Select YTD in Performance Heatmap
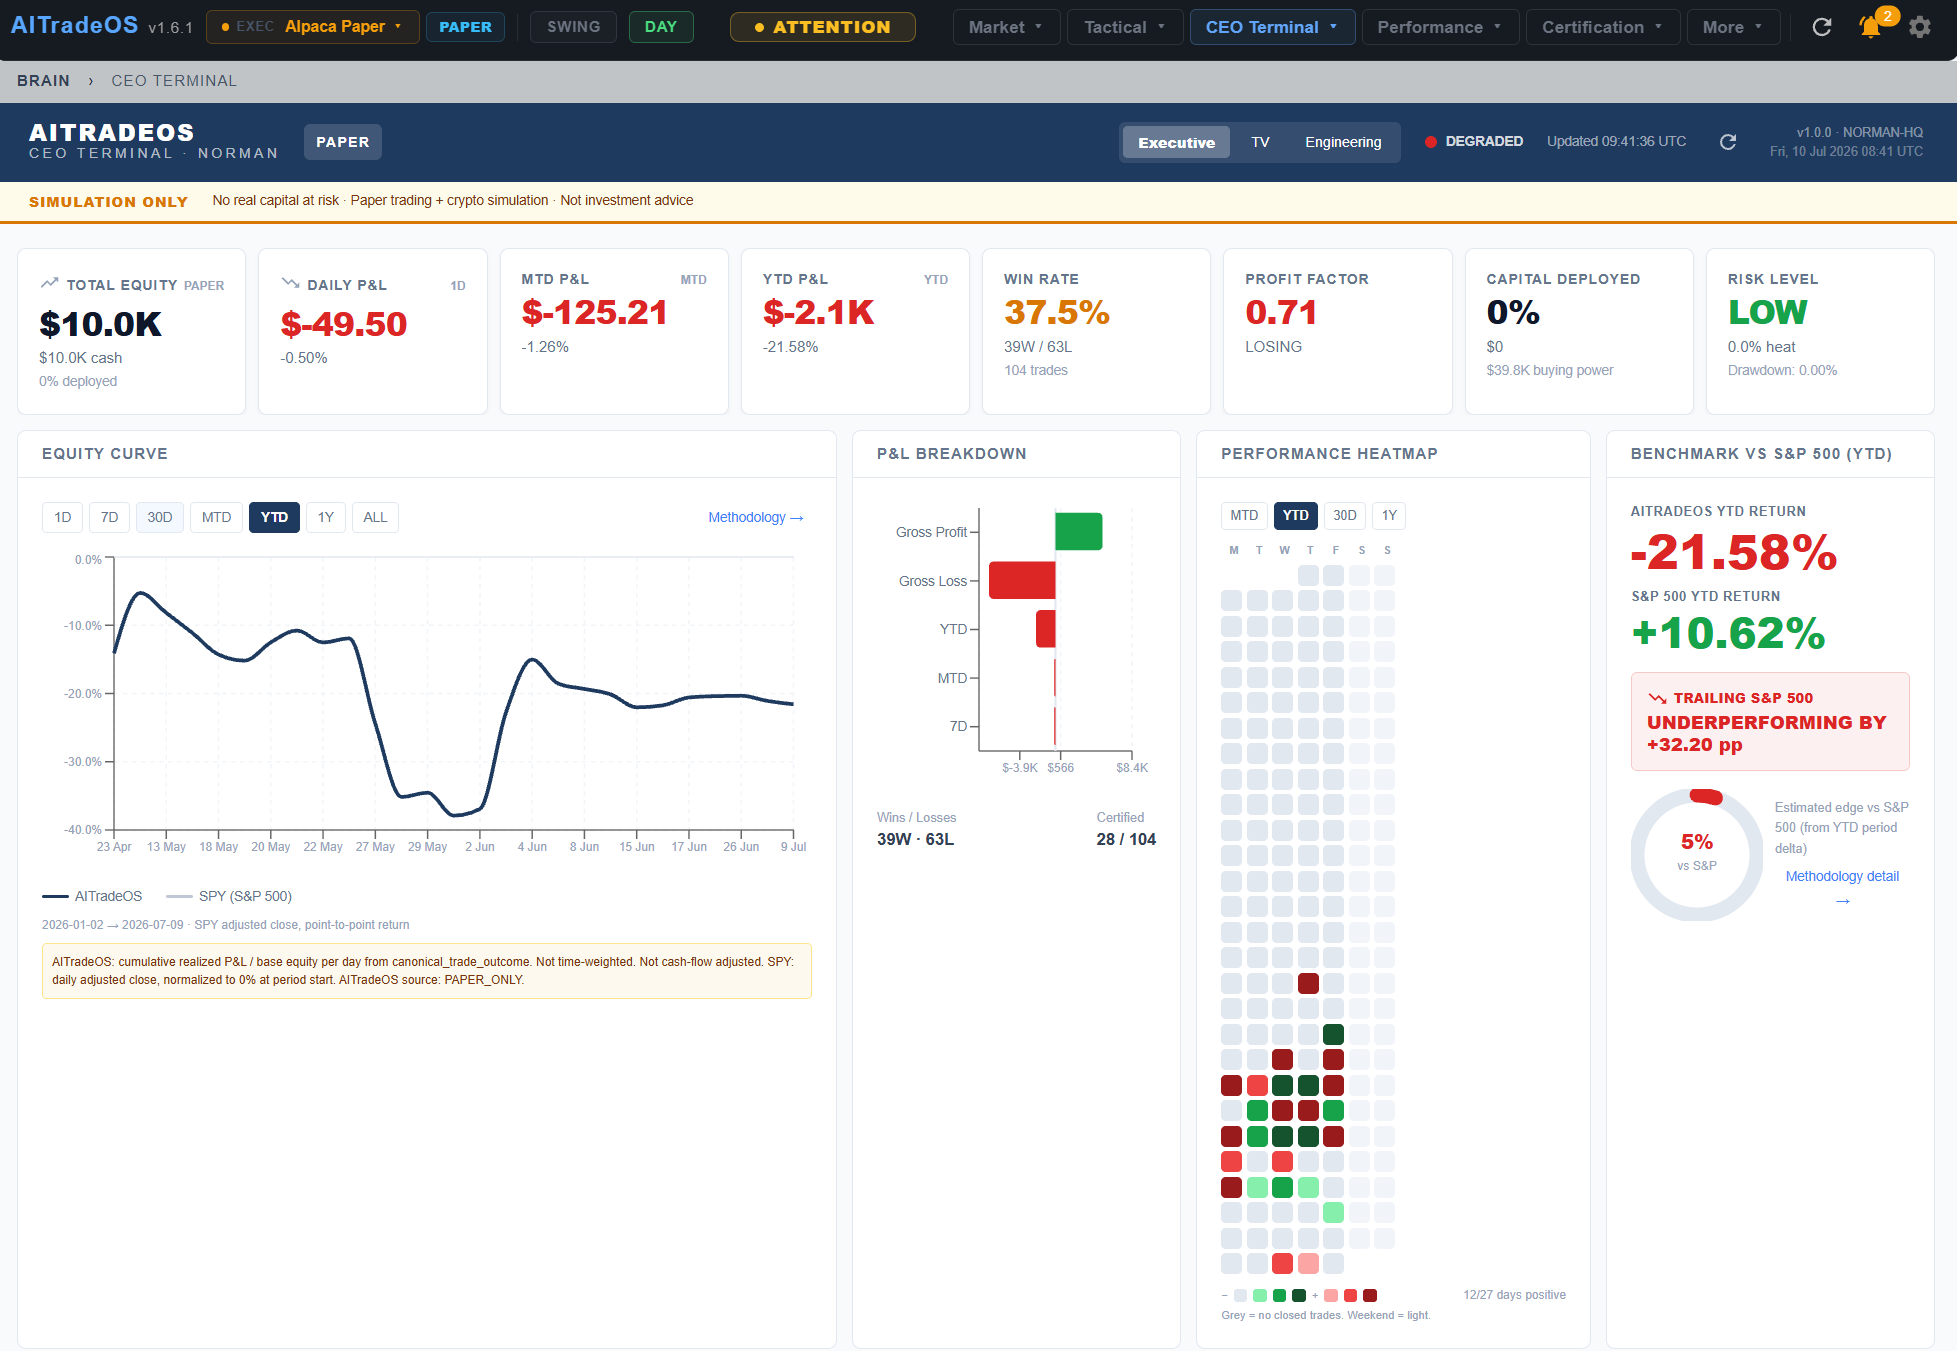Viewport: 1957px width, 1351px height. (x=1296, y=516)
